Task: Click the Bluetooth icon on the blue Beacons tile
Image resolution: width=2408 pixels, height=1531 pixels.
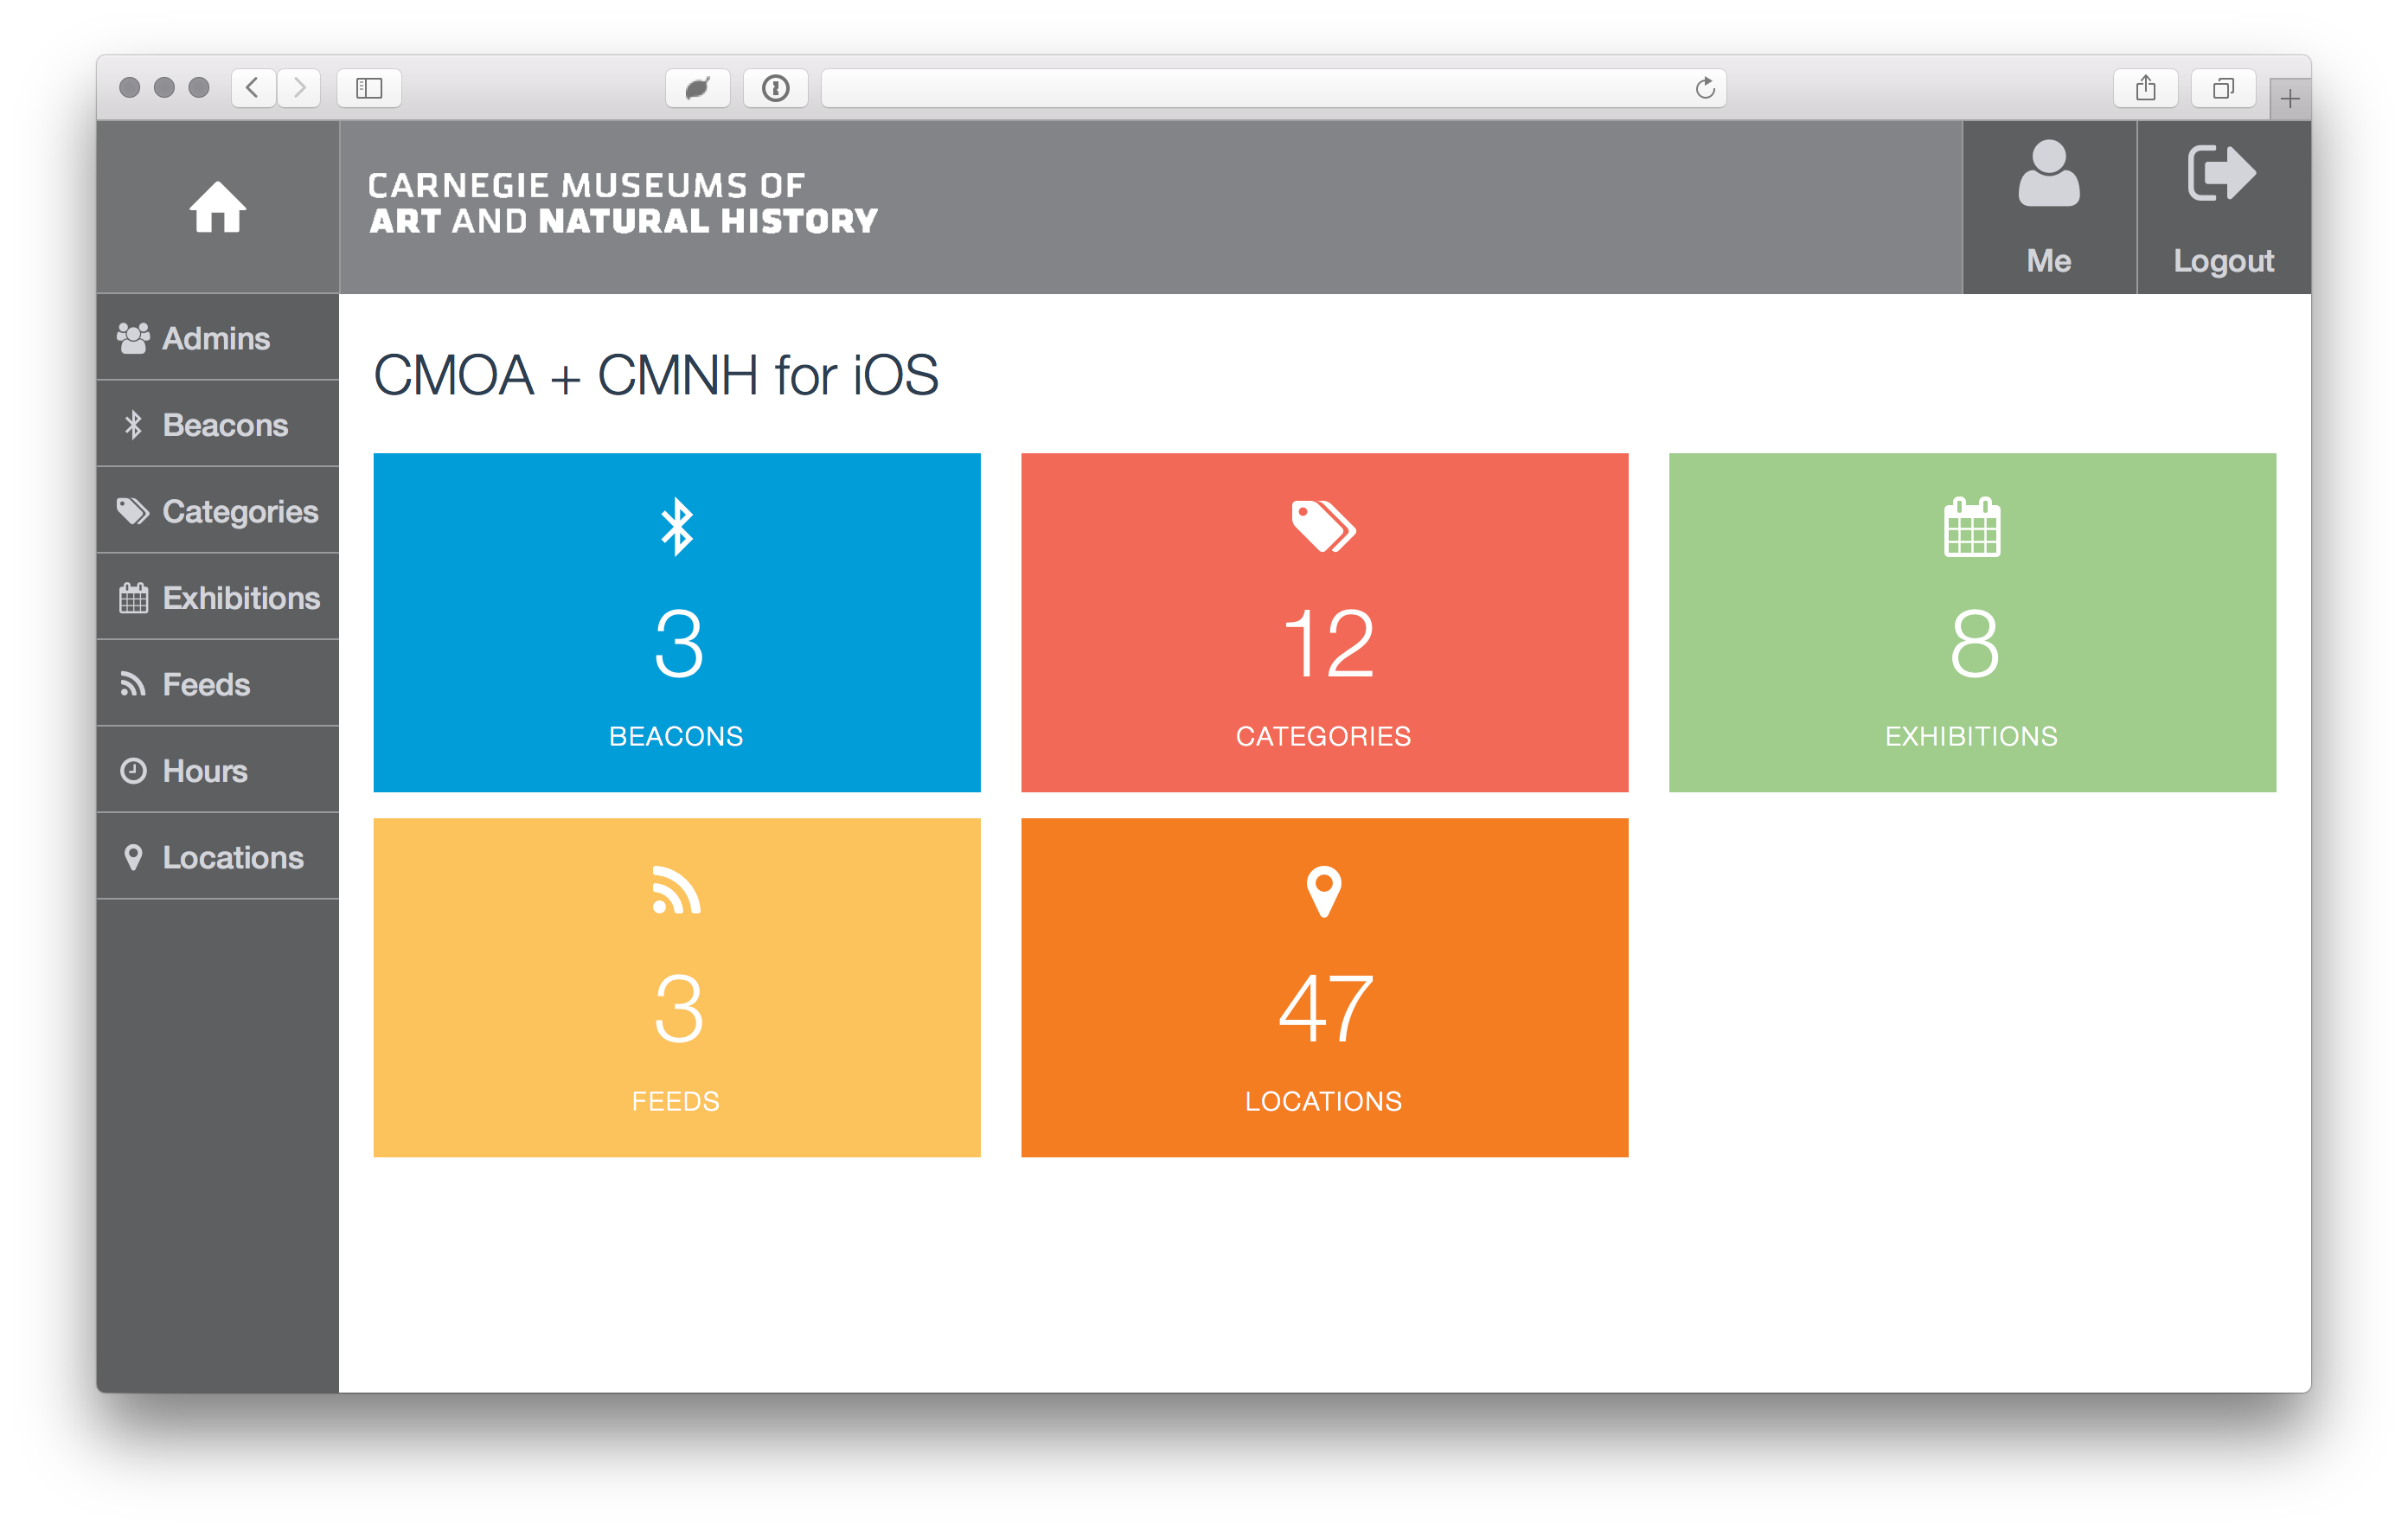Action: pos(677,526)
